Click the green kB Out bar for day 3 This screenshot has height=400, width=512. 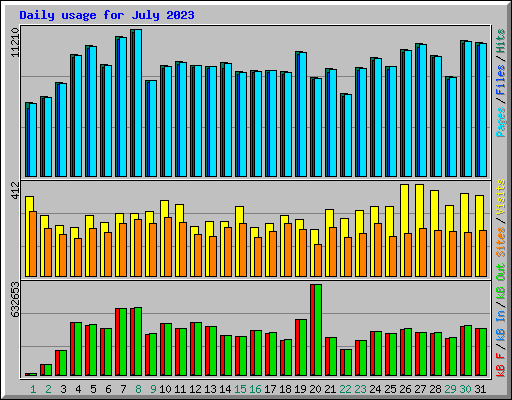click(63, 363)
